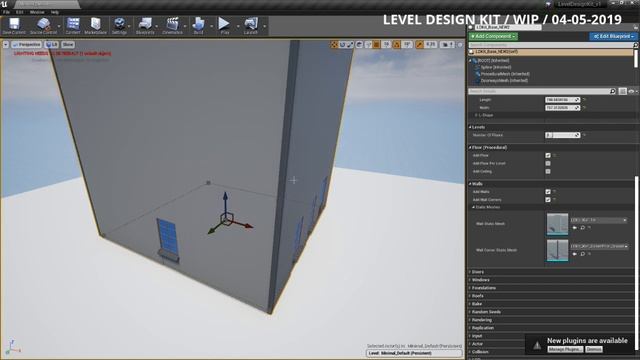This screenshot has height=360, width=640.
Task: Toggle the Add Wall Corners checkbox
Action: 548,200
